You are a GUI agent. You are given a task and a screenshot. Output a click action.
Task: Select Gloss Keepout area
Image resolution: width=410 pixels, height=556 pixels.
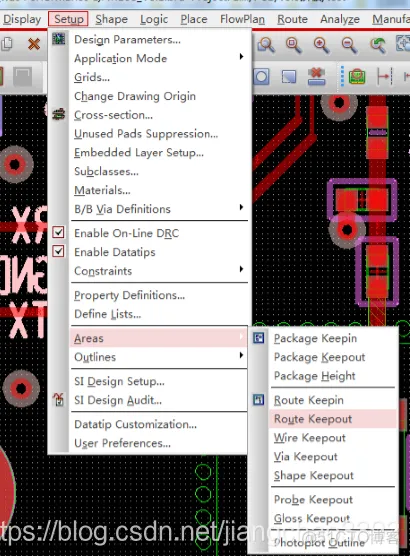pyautogui.click(x=311, y=518)
